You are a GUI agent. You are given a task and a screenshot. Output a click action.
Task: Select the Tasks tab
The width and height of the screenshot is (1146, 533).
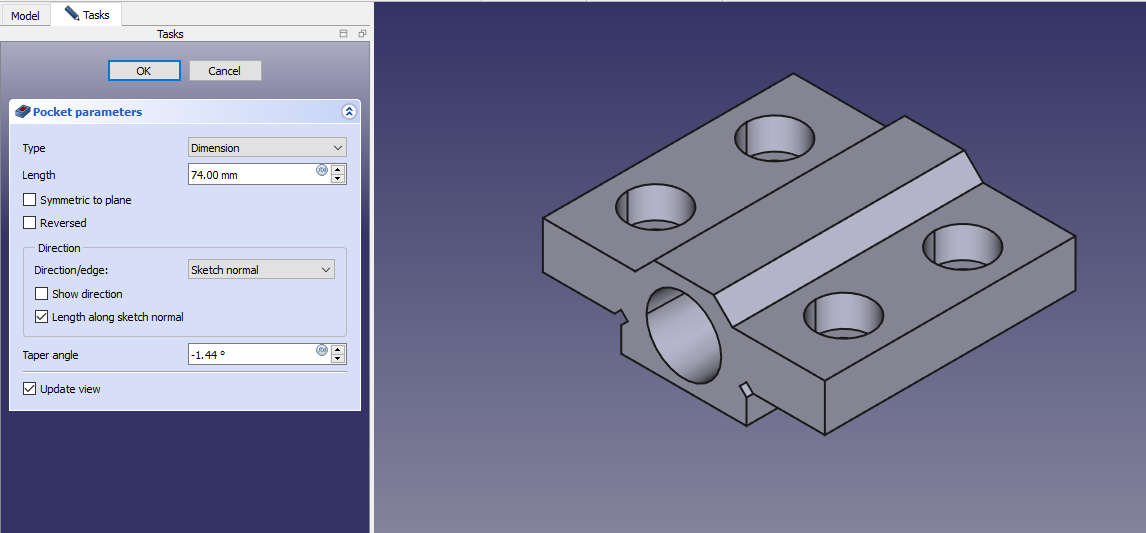[x=87, y=14]
